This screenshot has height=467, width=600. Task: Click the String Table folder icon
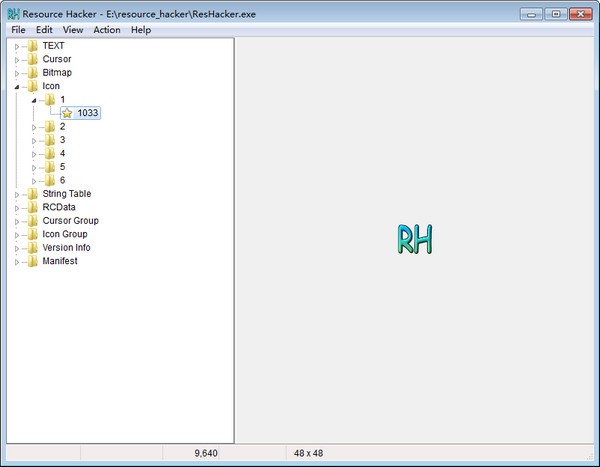click(32, 194)
